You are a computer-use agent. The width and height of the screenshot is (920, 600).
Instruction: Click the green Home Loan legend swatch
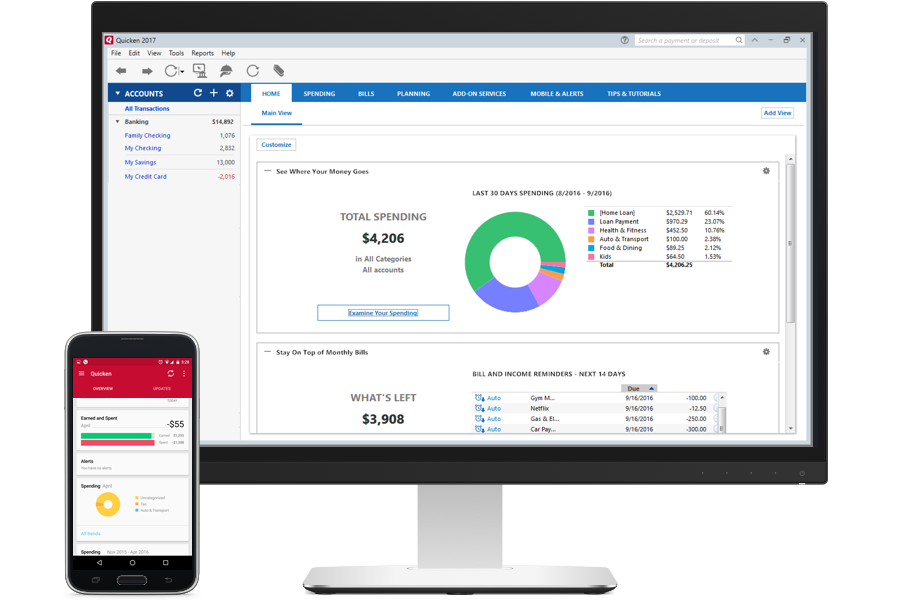591,213
